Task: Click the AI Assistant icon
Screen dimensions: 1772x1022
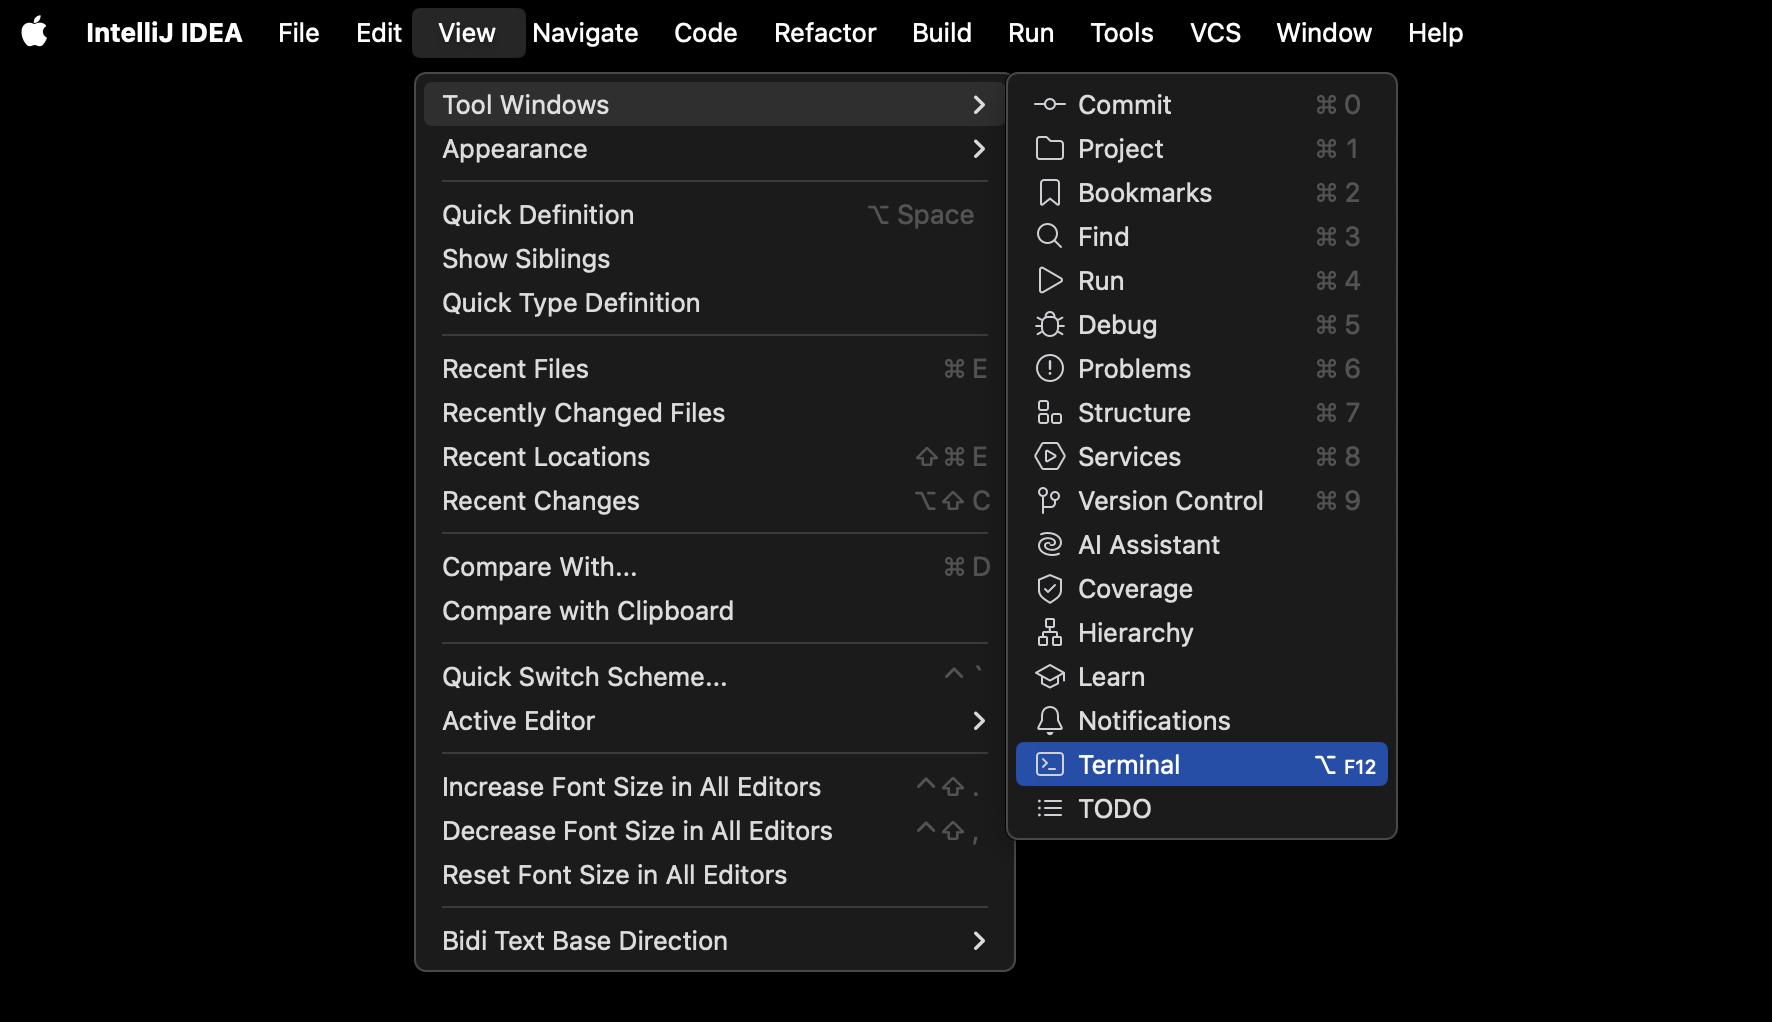Action: click(x=1049, y=544)
